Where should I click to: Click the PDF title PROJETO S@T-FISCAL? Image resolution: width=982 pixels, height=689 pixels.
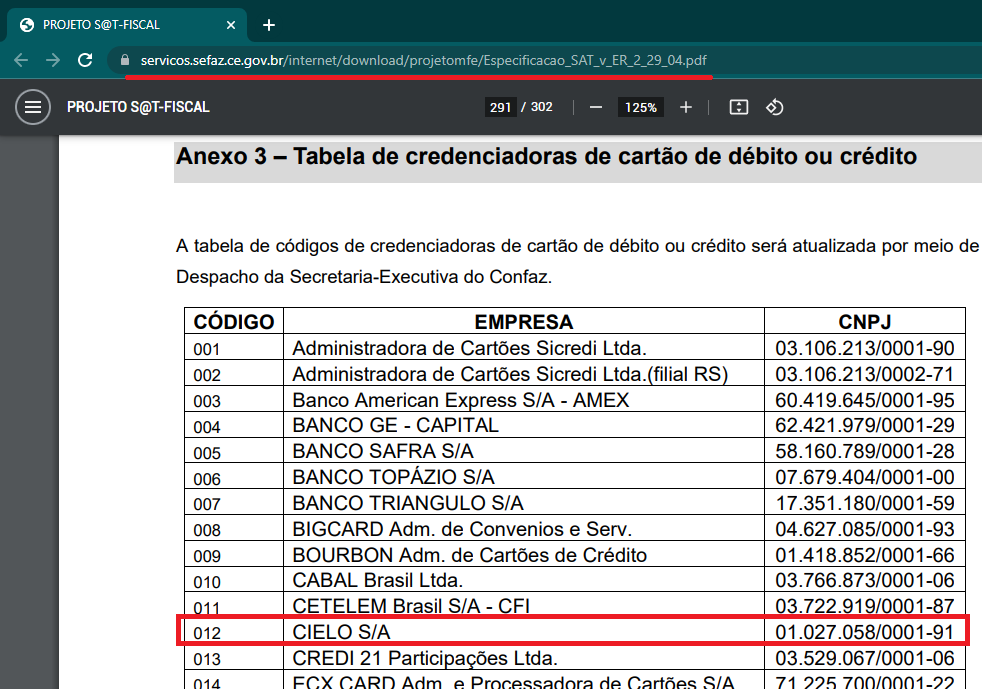point(138,107)
